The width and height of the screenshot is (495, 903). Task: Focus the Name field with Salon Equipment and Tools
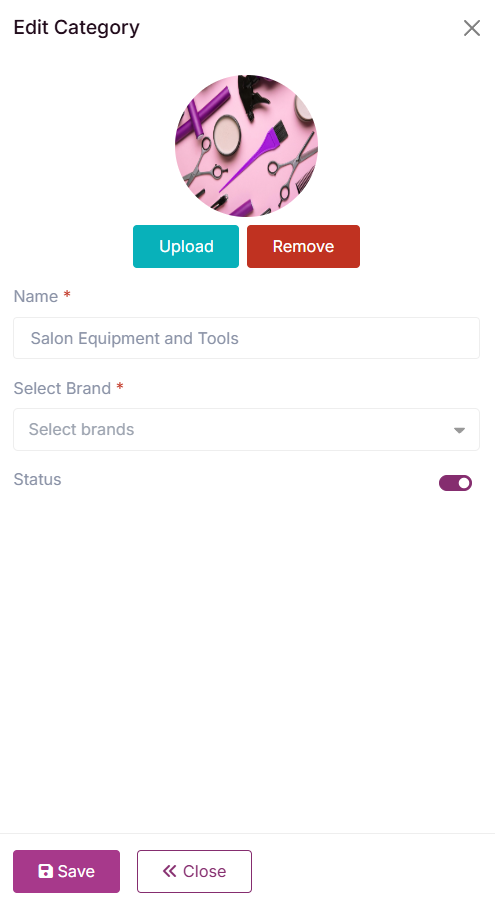[x=246, y=338]
